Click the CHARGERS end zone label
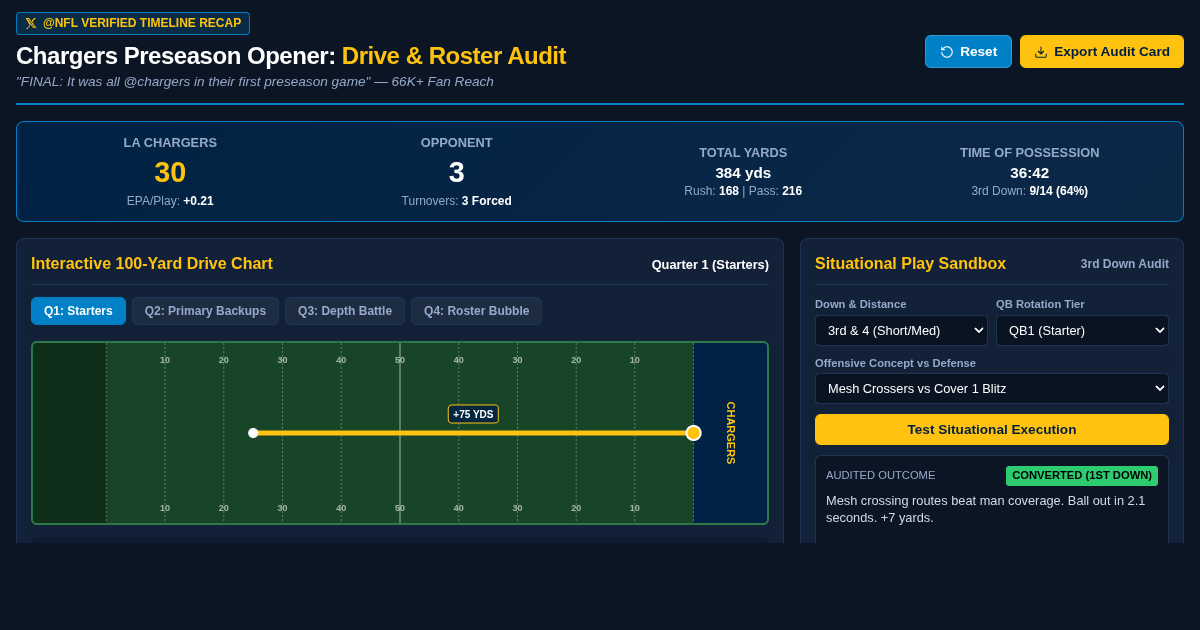The width and height of the screenshot is (1200, 630). coord(731,433)
